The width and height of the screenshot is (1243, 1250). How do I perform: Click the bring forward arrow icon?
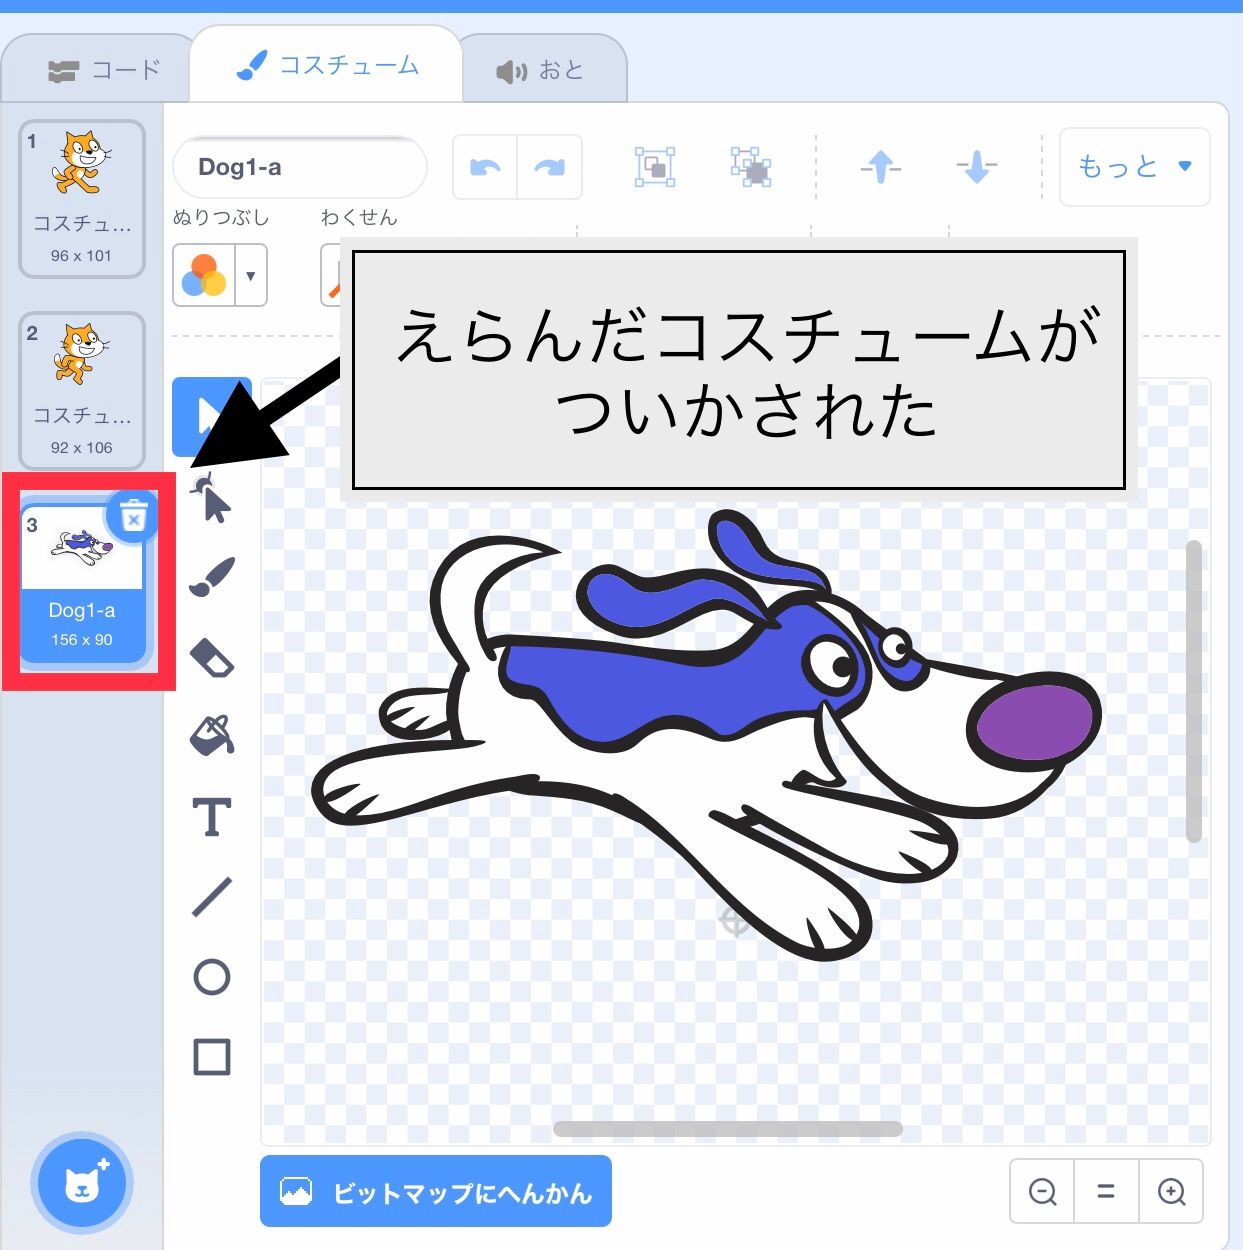point(879,167)
